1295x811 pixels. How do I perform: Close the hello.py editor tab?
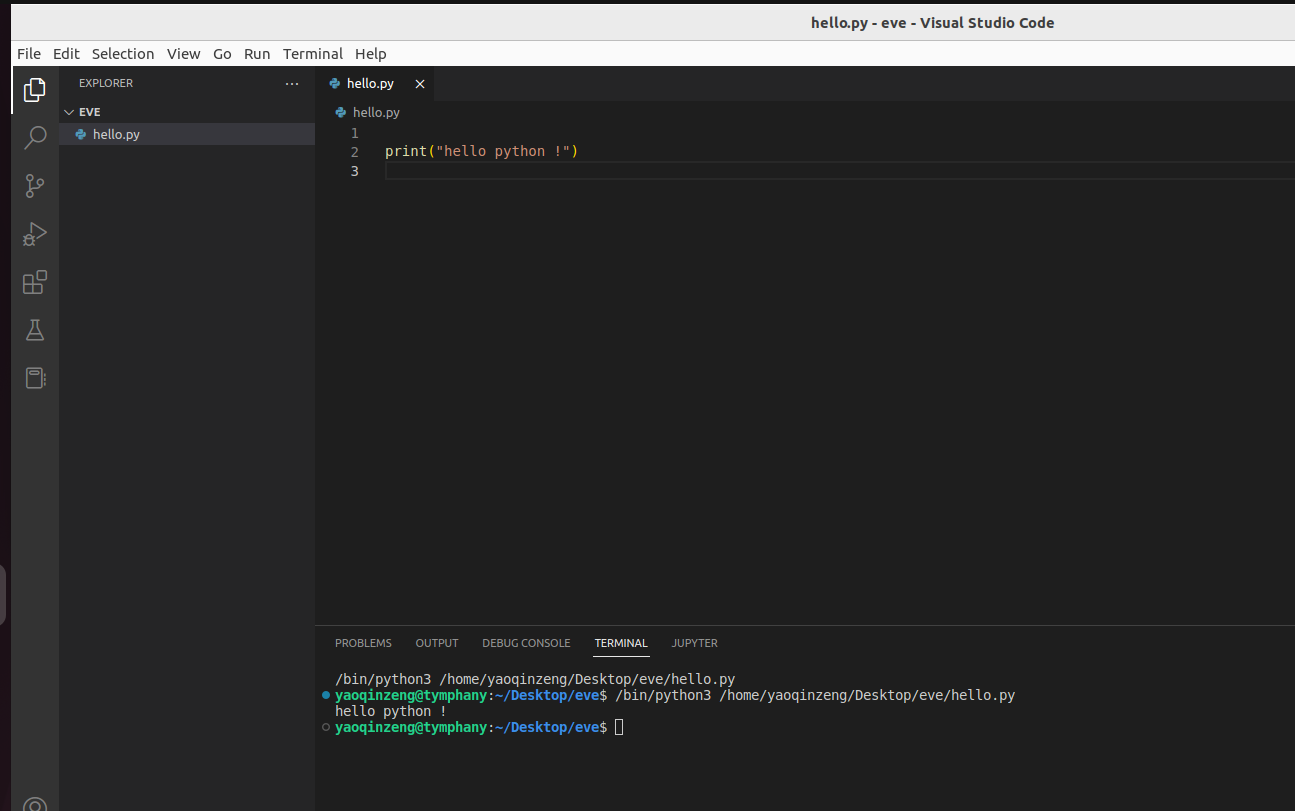(420, 84)
